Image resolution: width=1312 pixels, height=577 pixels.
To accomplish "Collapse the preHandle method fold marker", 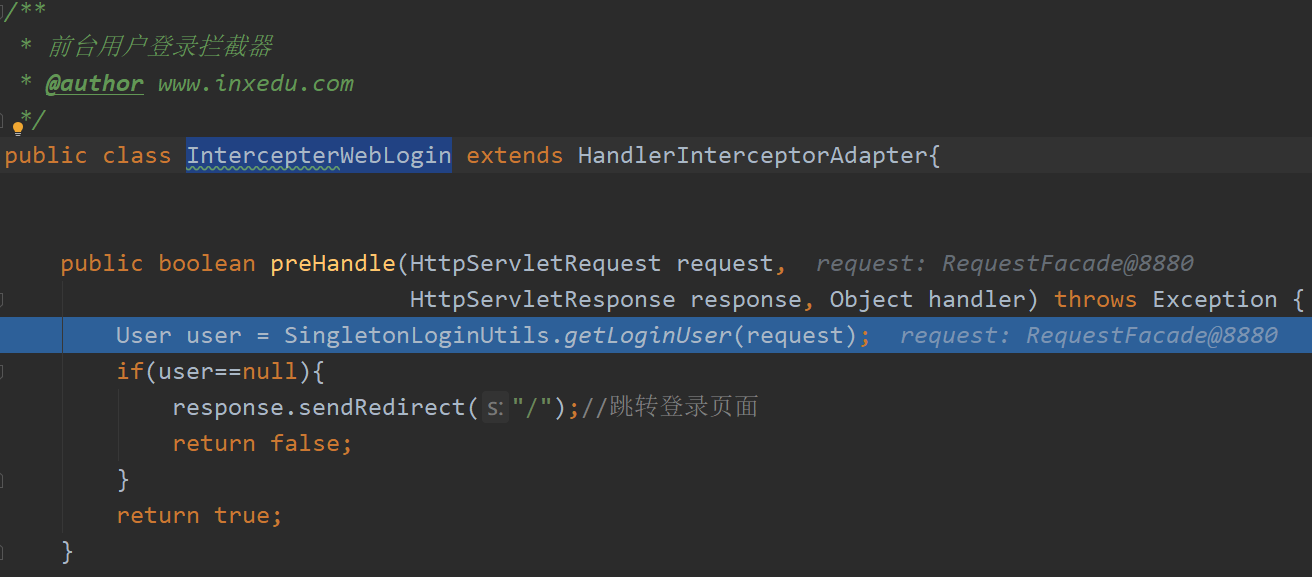I will (4, 299).
